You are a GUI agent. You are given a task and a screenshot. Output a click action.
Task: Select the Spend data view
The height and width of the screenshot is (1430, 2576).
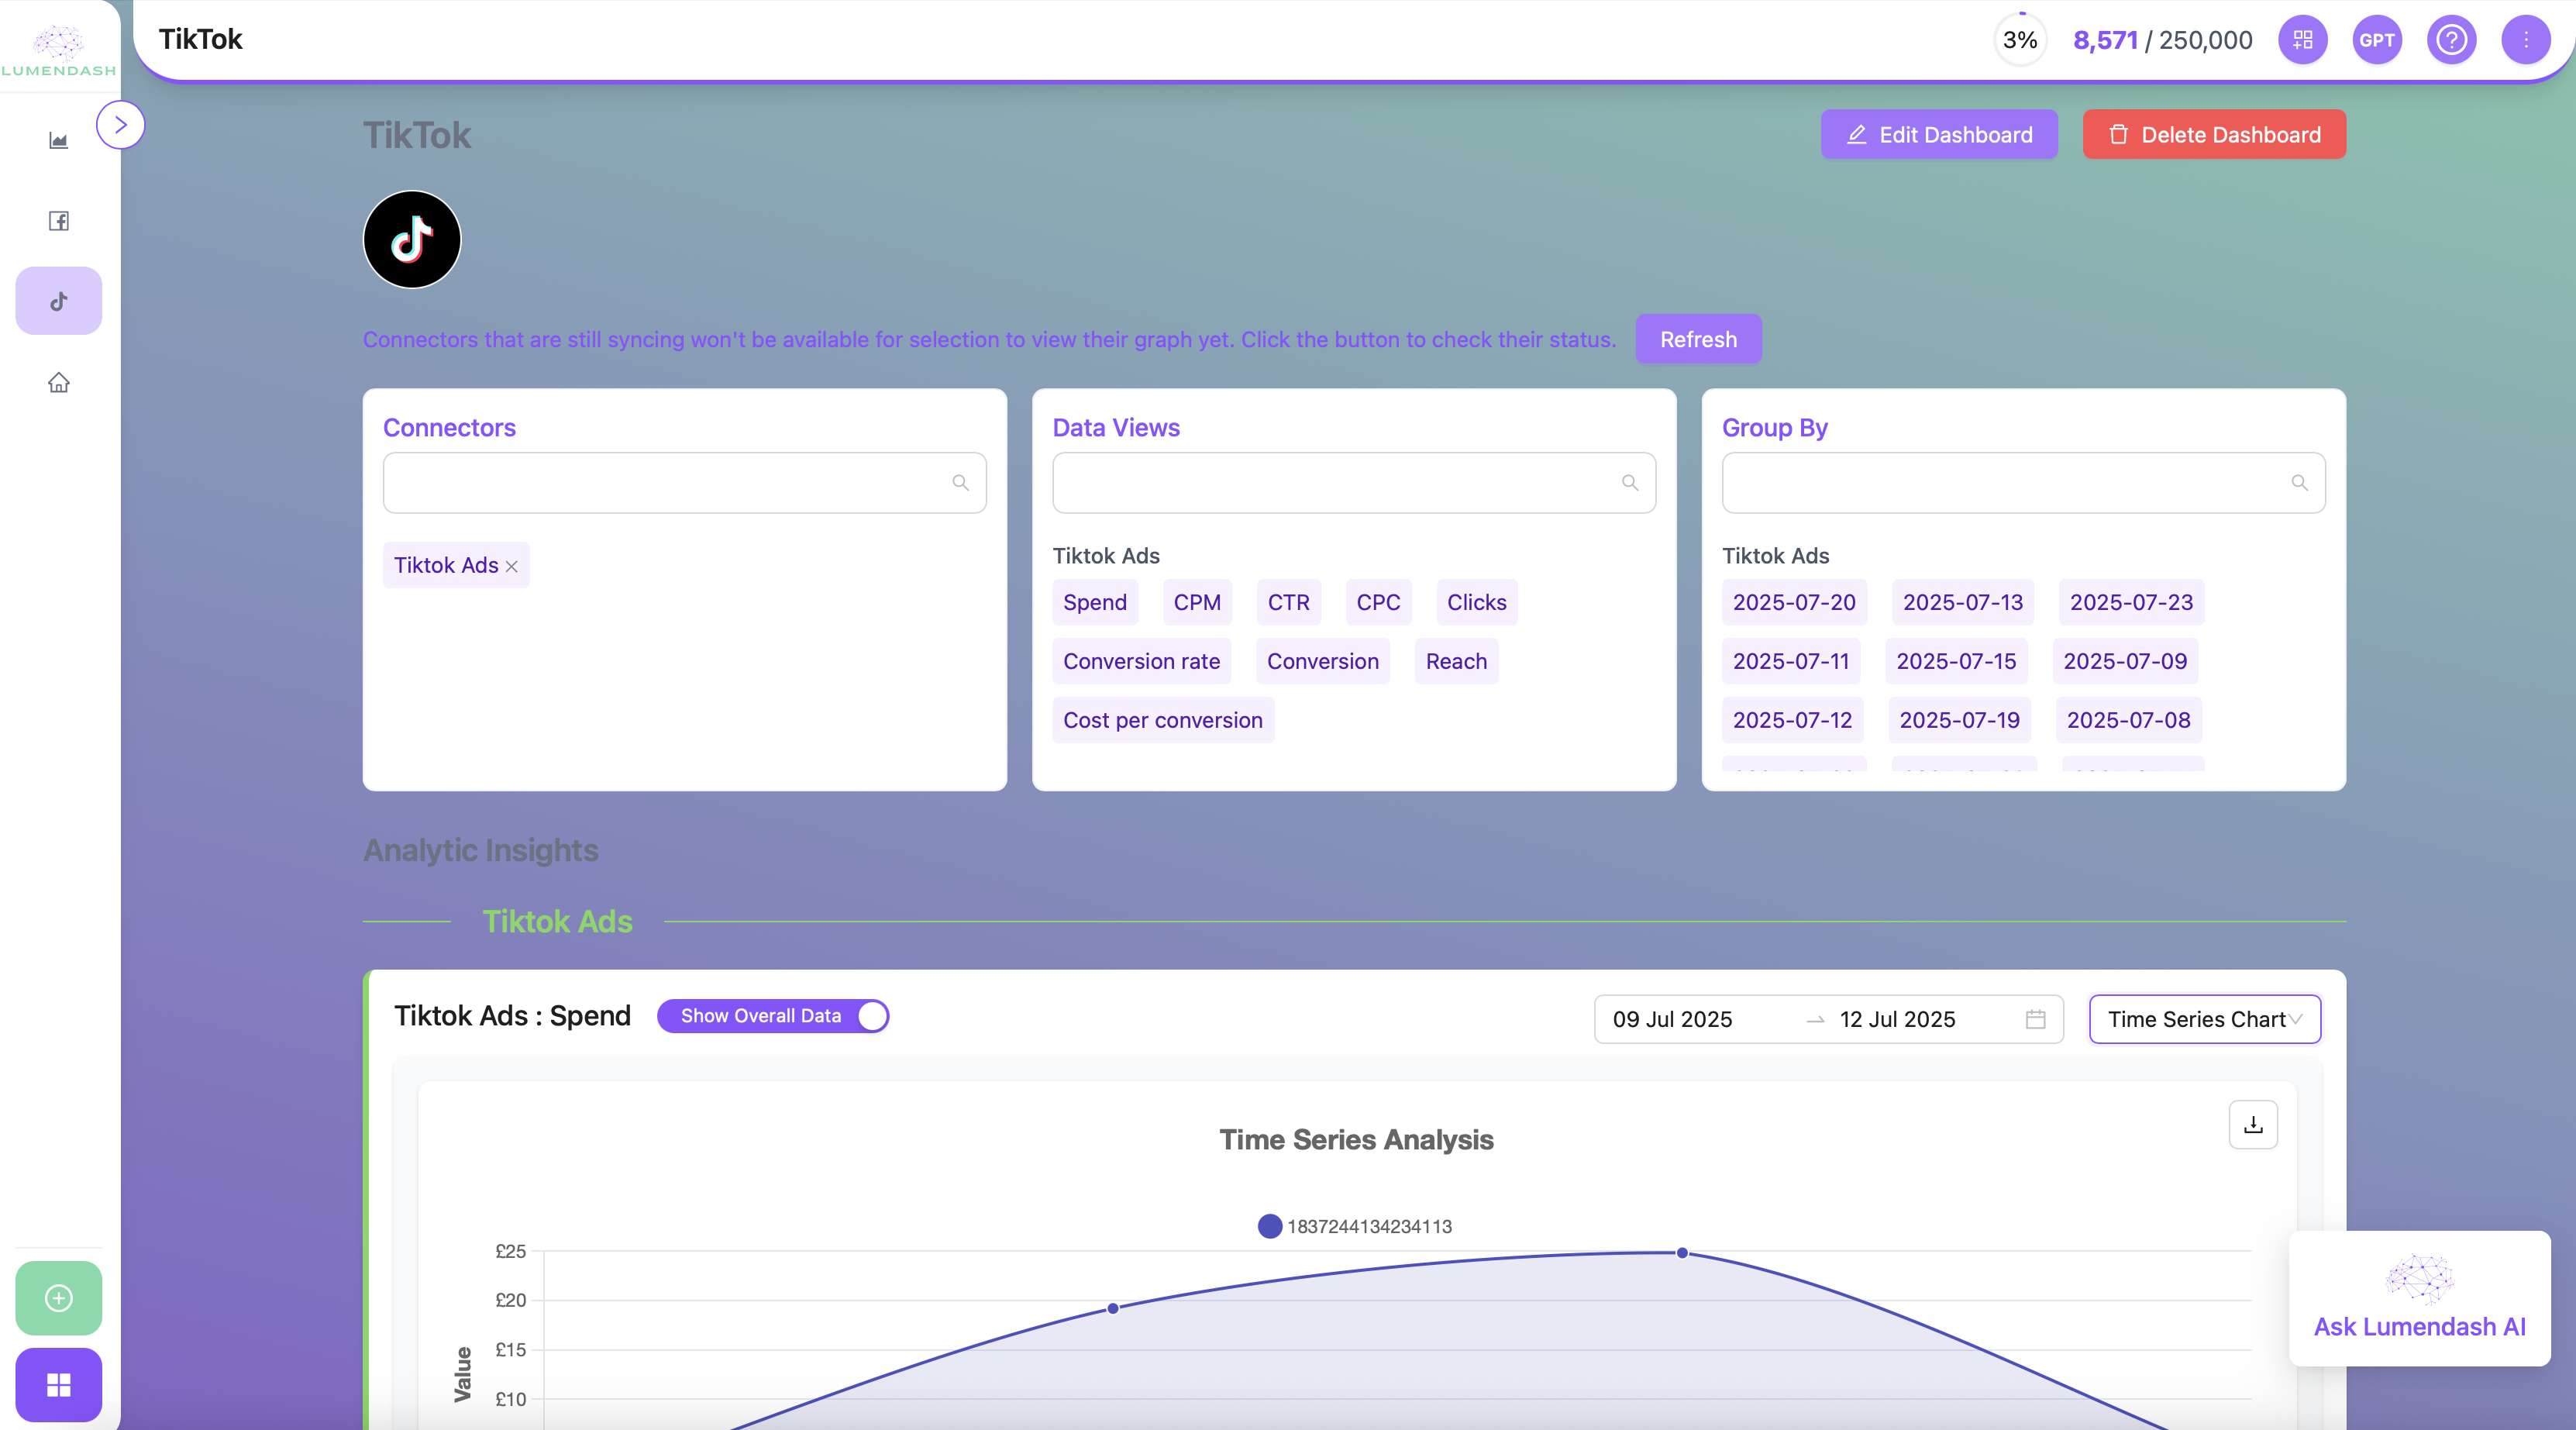point(1095,602)
